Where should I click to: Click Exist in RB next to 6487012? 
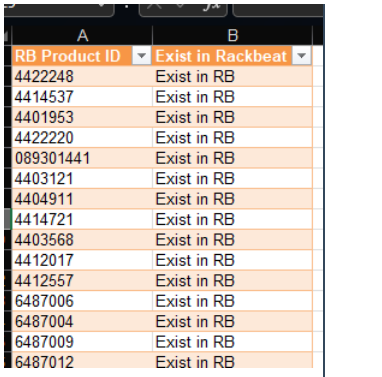pyautogui.click(x=232, y=360)
